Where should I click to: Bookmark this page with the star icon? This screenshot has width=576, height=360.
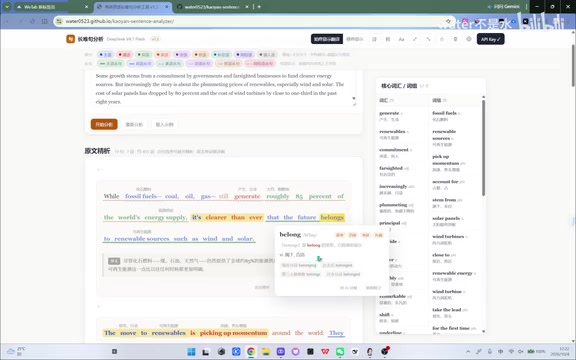coord(448,21)
